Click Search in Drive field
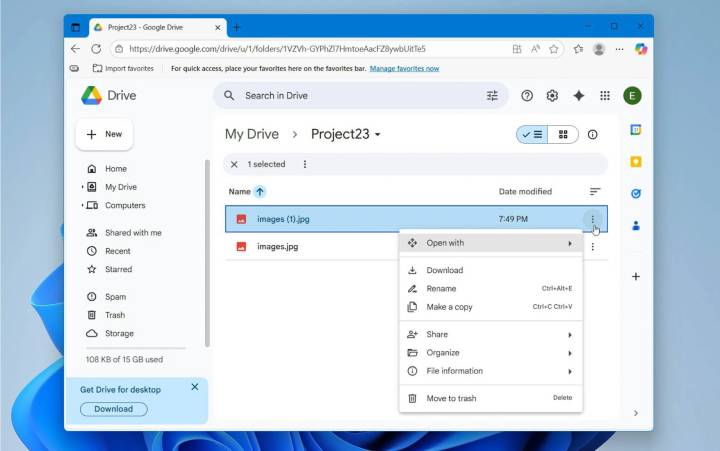The height and width of the screenshot is (451, 720). 360,96
